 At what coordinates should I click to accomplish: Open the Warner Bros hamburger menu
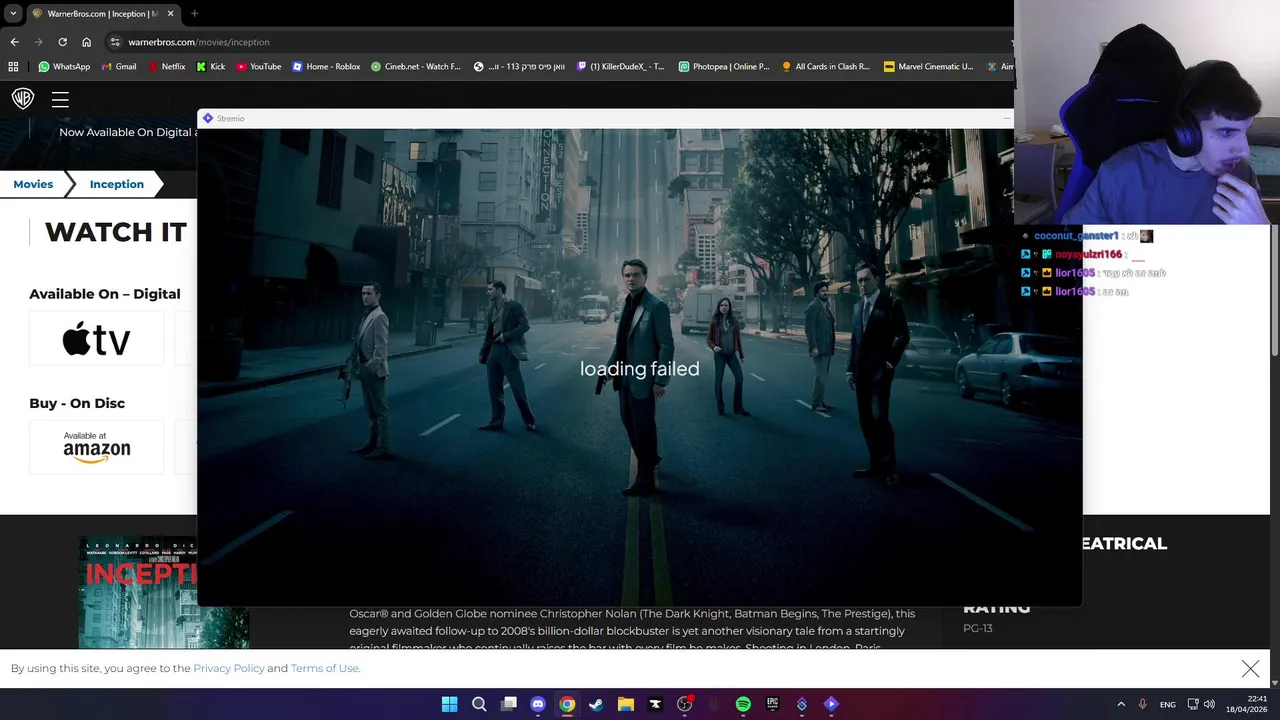(x=60, y=99)
